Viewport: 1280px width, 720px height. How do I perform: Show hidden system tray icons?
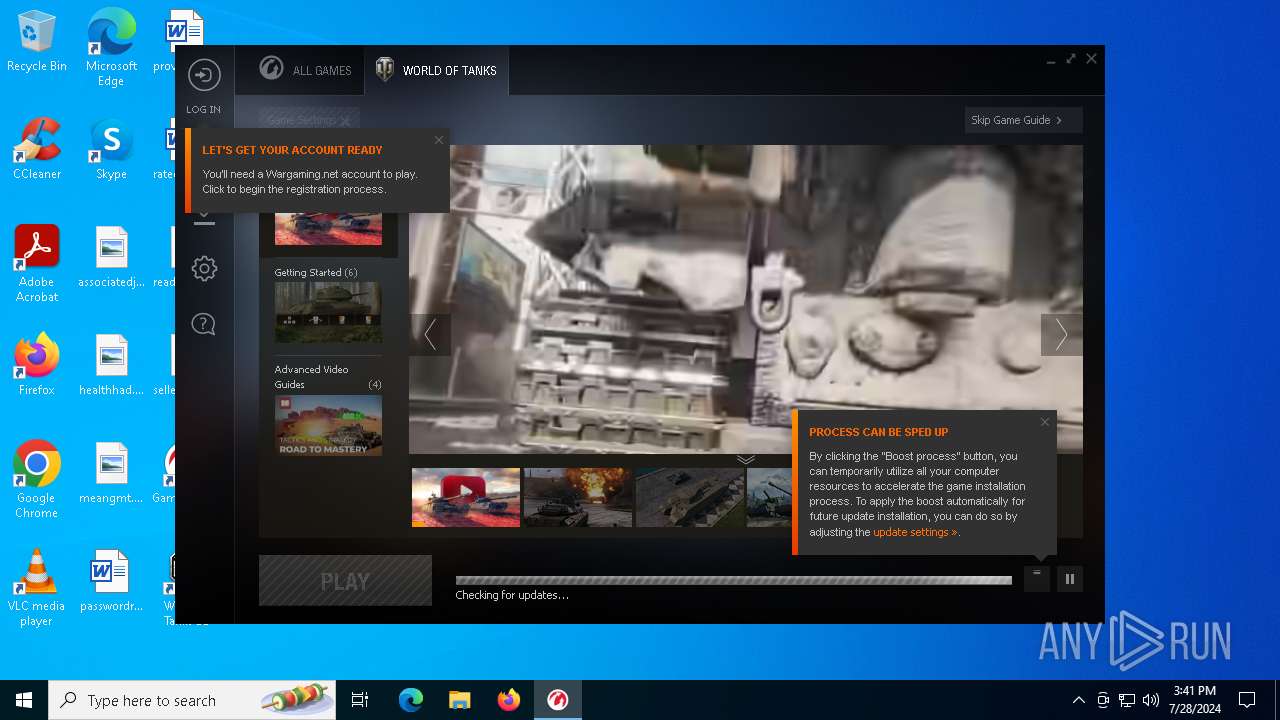(1078, 700)
